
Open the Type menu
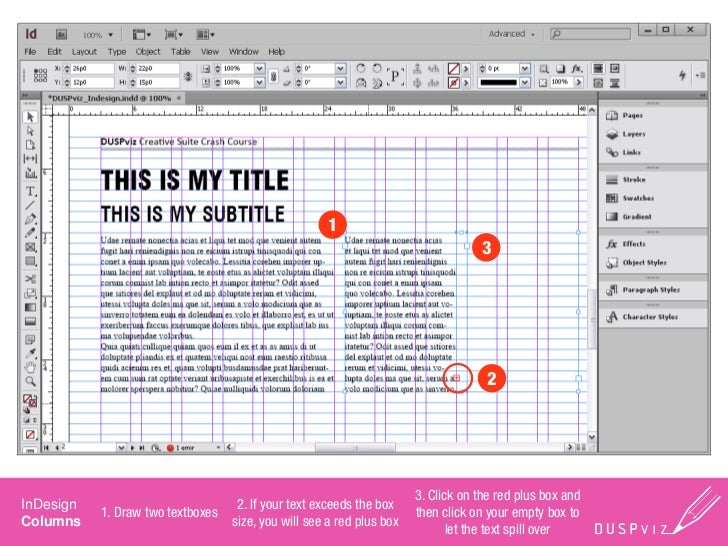click(x=117, y=52)
